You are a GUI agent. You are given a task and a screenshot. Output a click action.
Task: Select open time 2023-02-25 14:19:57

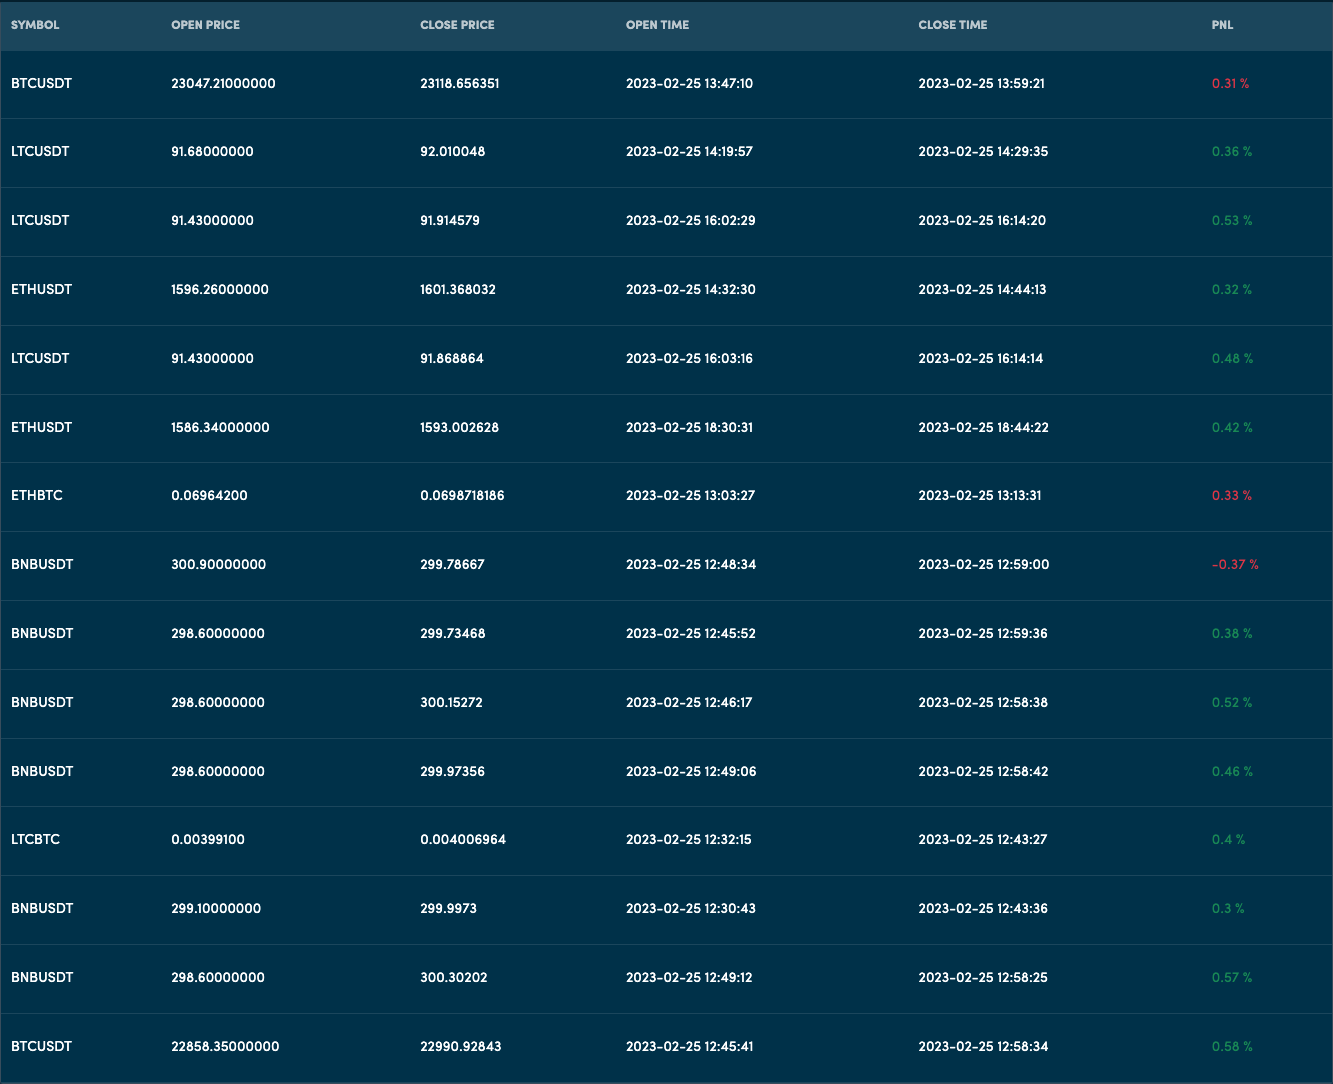tap(689, 151)
